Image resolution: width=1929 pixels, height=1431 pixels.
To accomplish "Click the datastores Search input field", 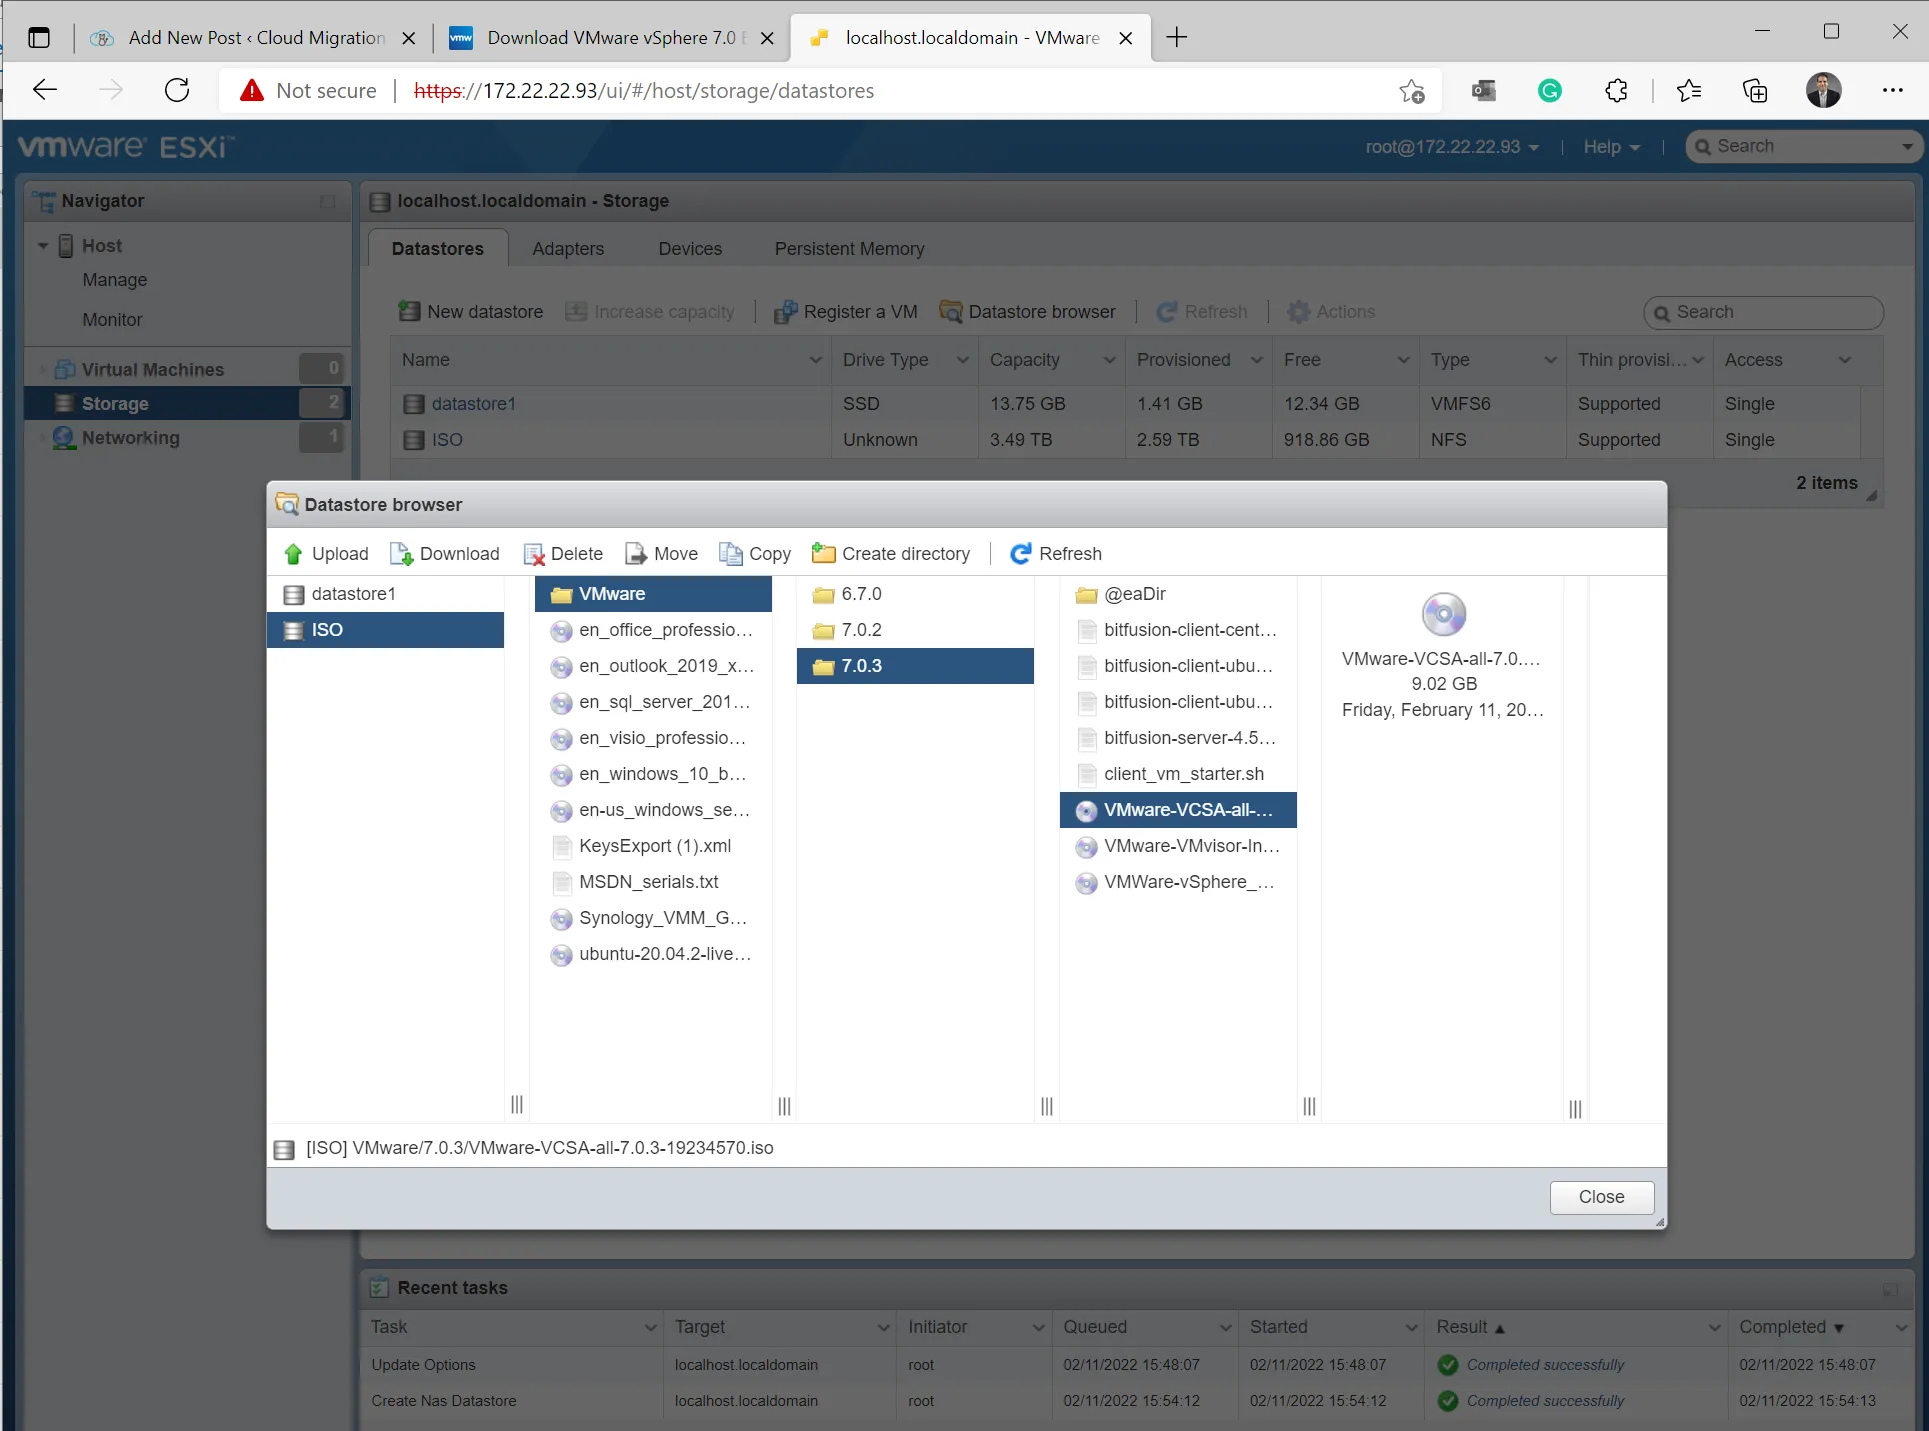I will 1764,312.
